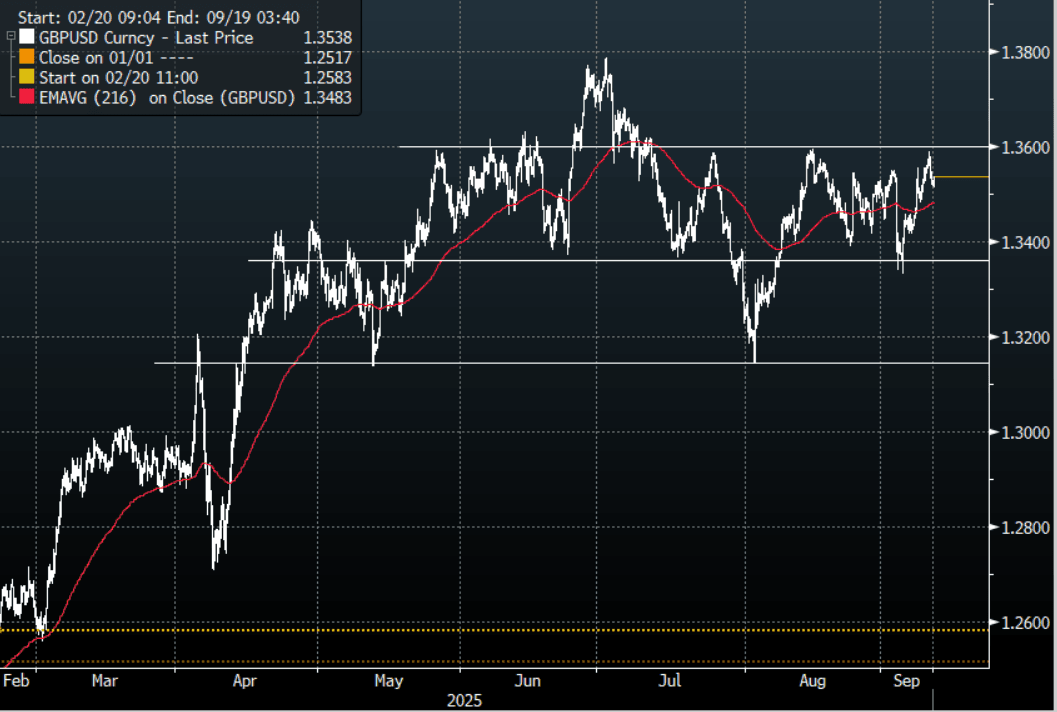Select the yellow dotted line just below 1.2600
Image resolution: width=1057 pixels, height=712 pixels.
tap(494, 630)
